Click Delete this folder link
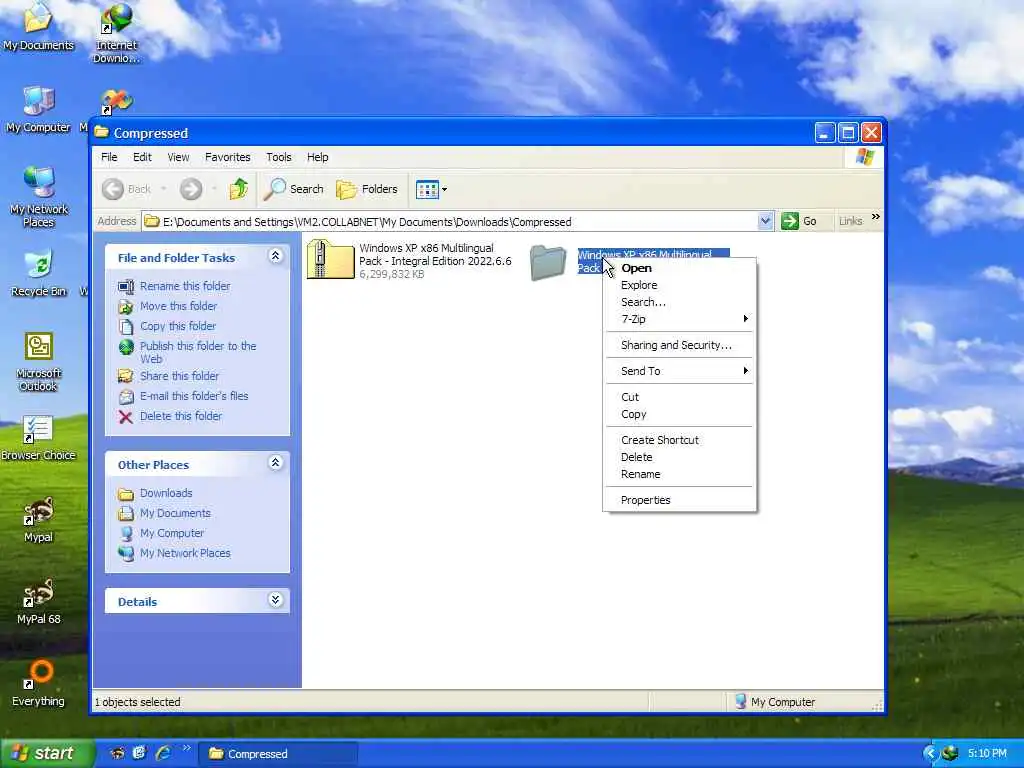 coord(181,416)
